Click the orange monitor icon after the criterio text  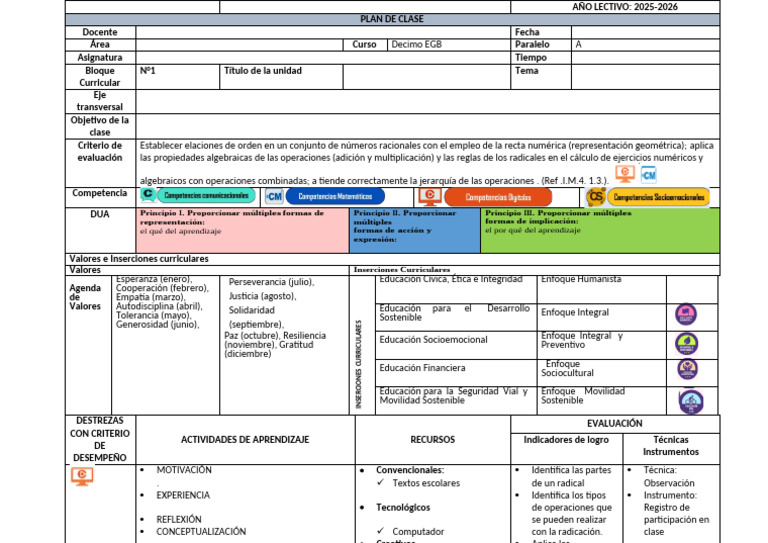pos(625,174)
